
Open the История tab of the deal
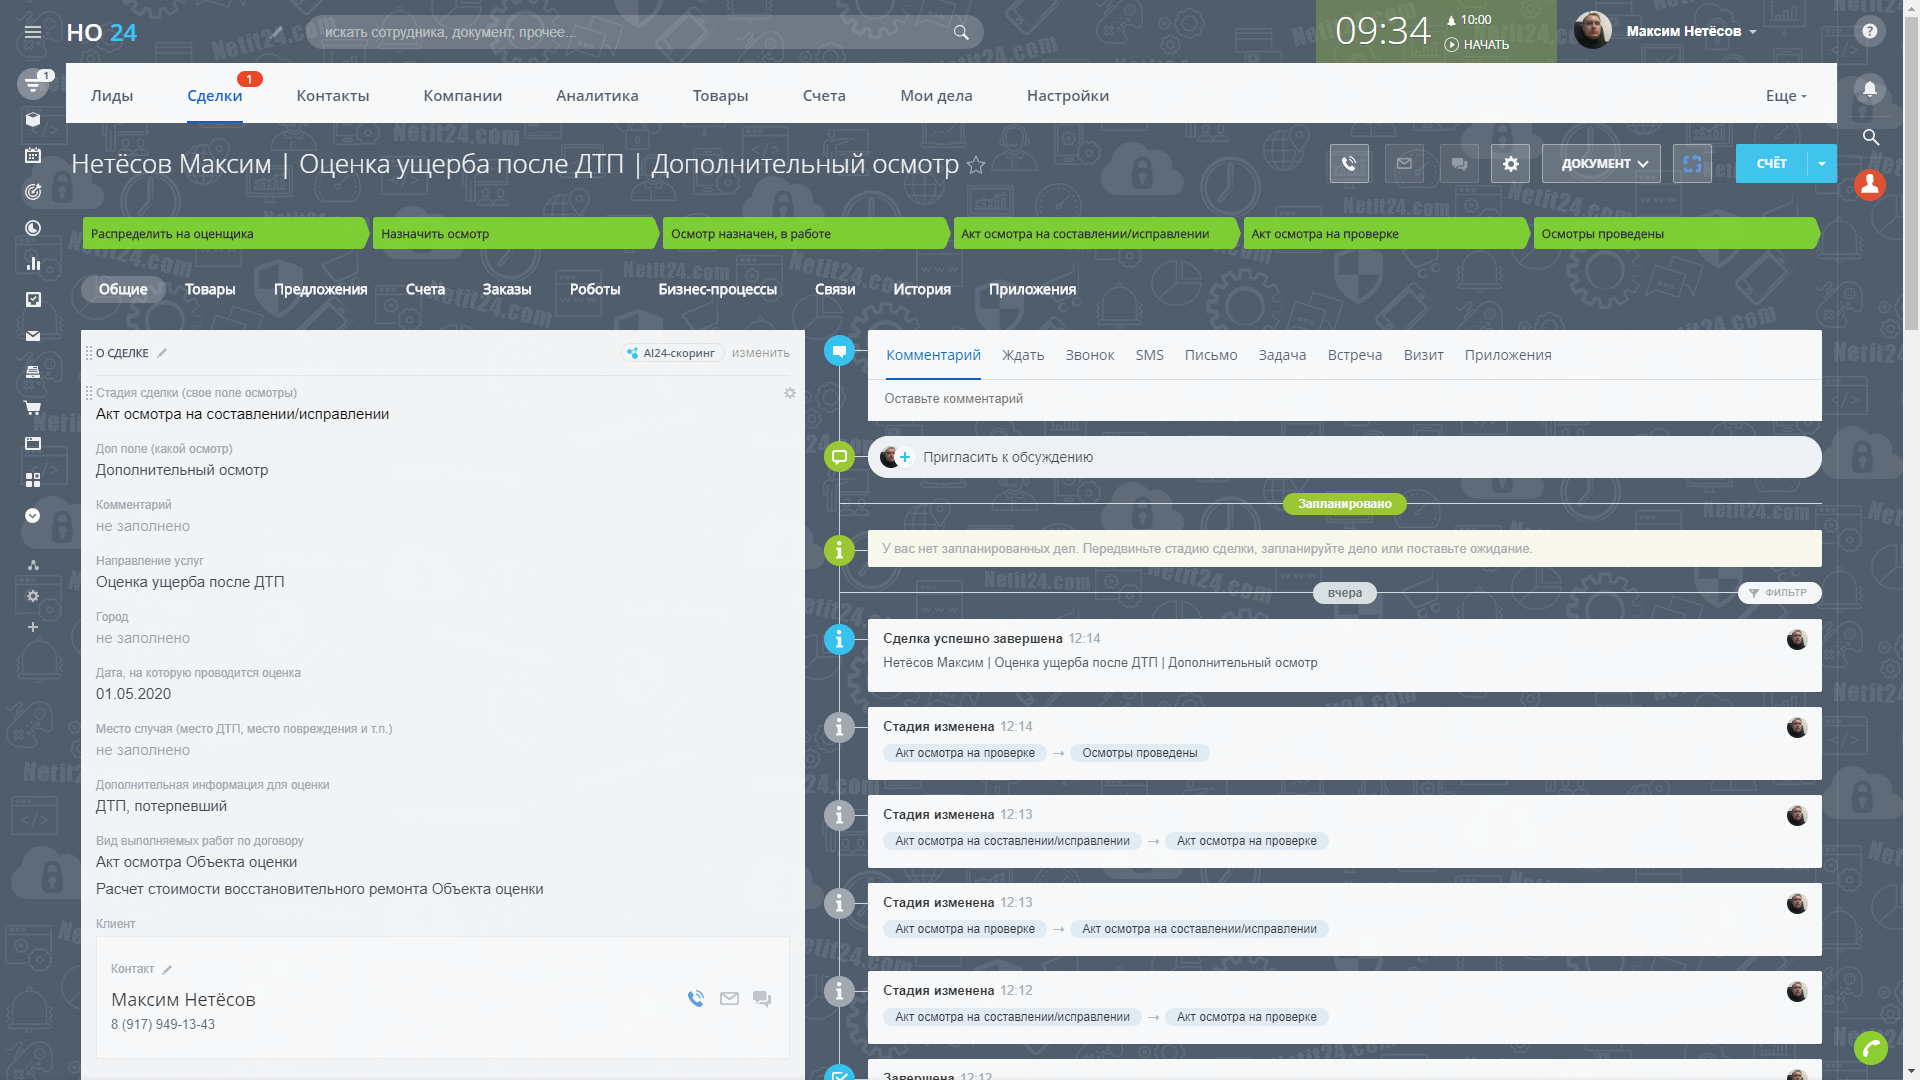coord(921,290)
